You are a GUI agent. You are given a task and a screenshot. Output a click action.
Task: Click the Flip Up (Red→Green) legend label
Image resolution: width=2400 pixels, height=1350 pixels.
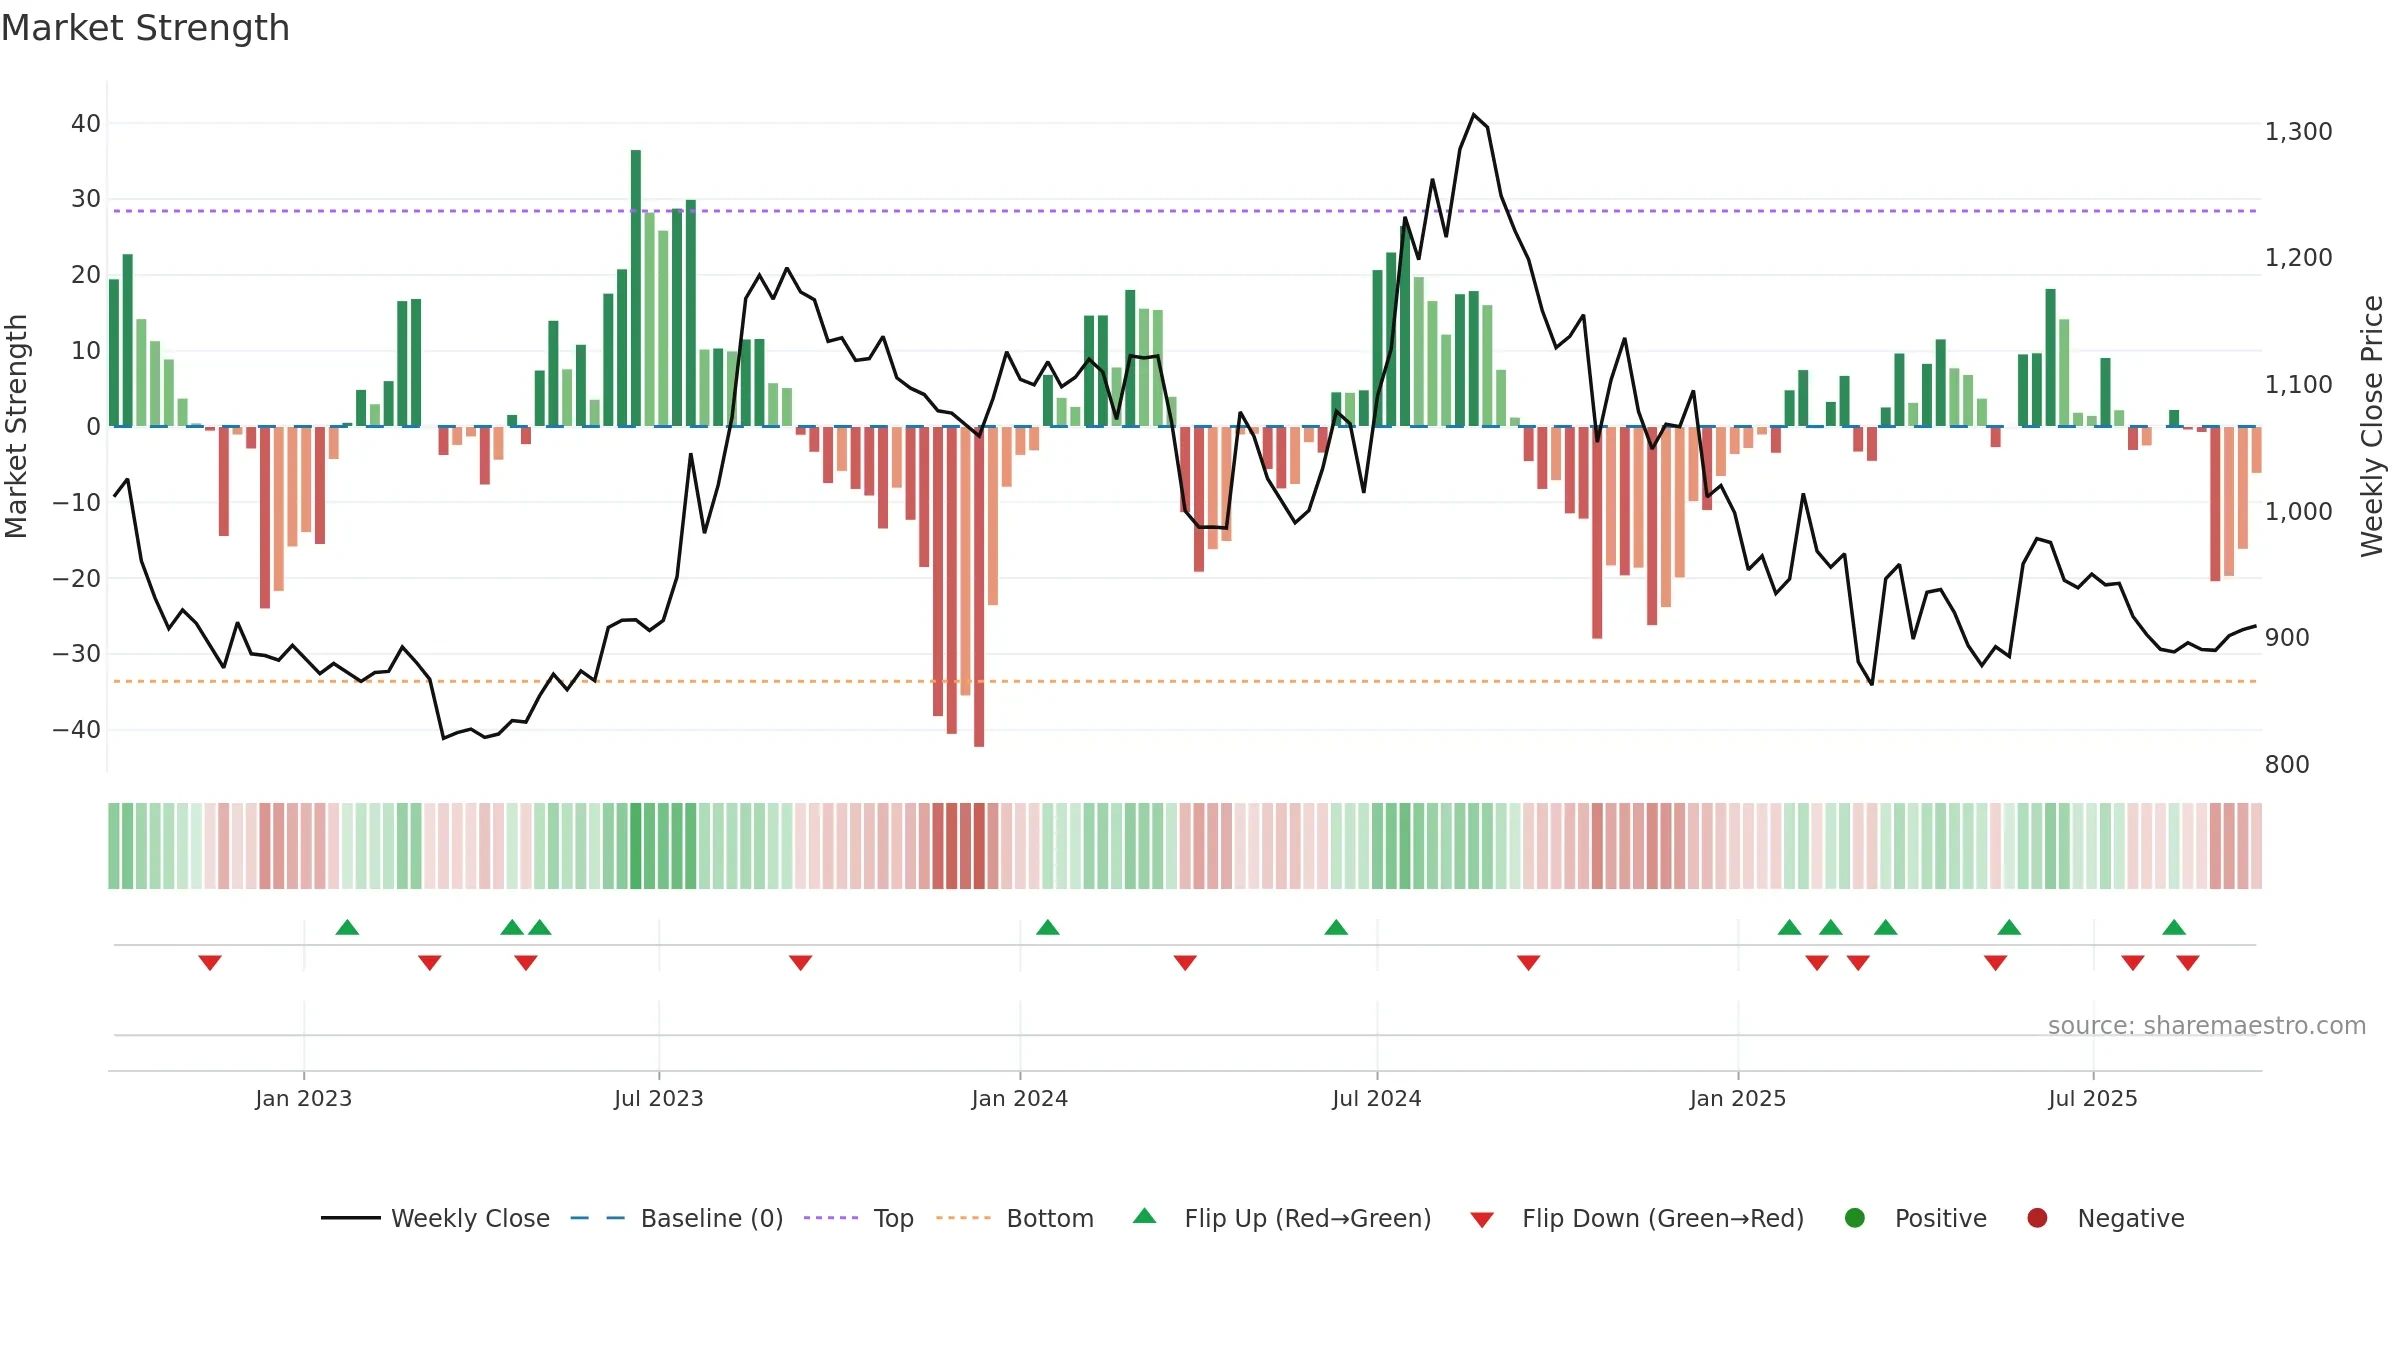point(1308,1218)
